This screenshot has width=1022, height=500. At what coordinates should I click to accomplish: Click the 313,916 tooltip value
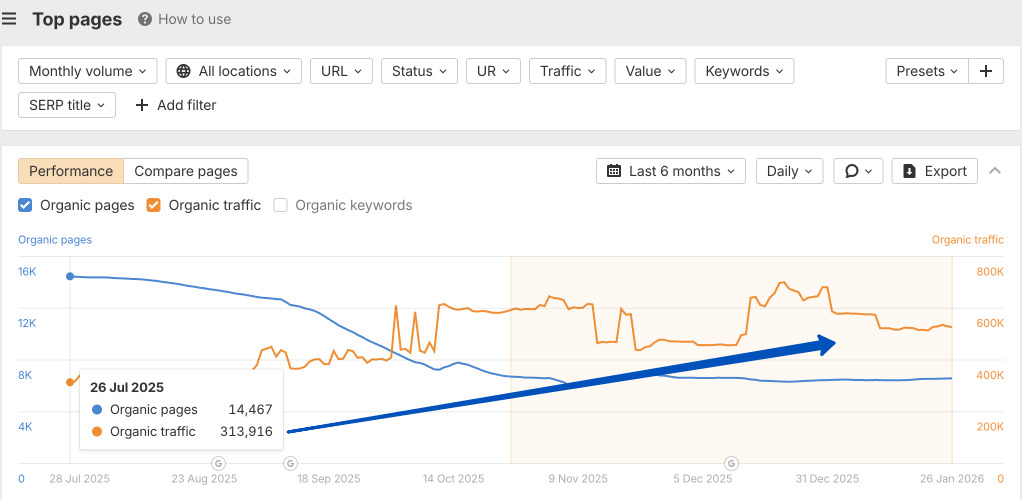[246, 431]
